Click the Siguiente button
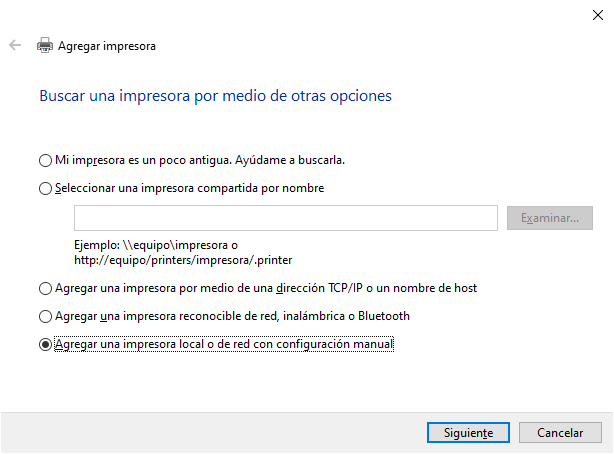 tap(461, 433)
